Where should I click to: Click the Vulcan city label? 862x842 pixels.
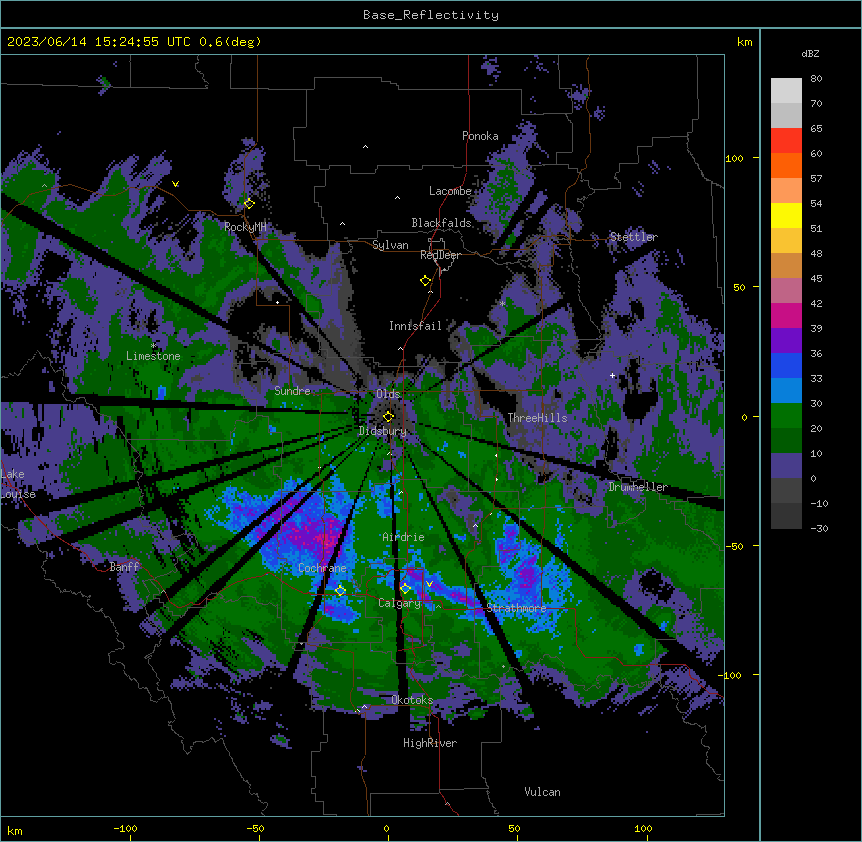pyautogui.click(x=543, y=792)
